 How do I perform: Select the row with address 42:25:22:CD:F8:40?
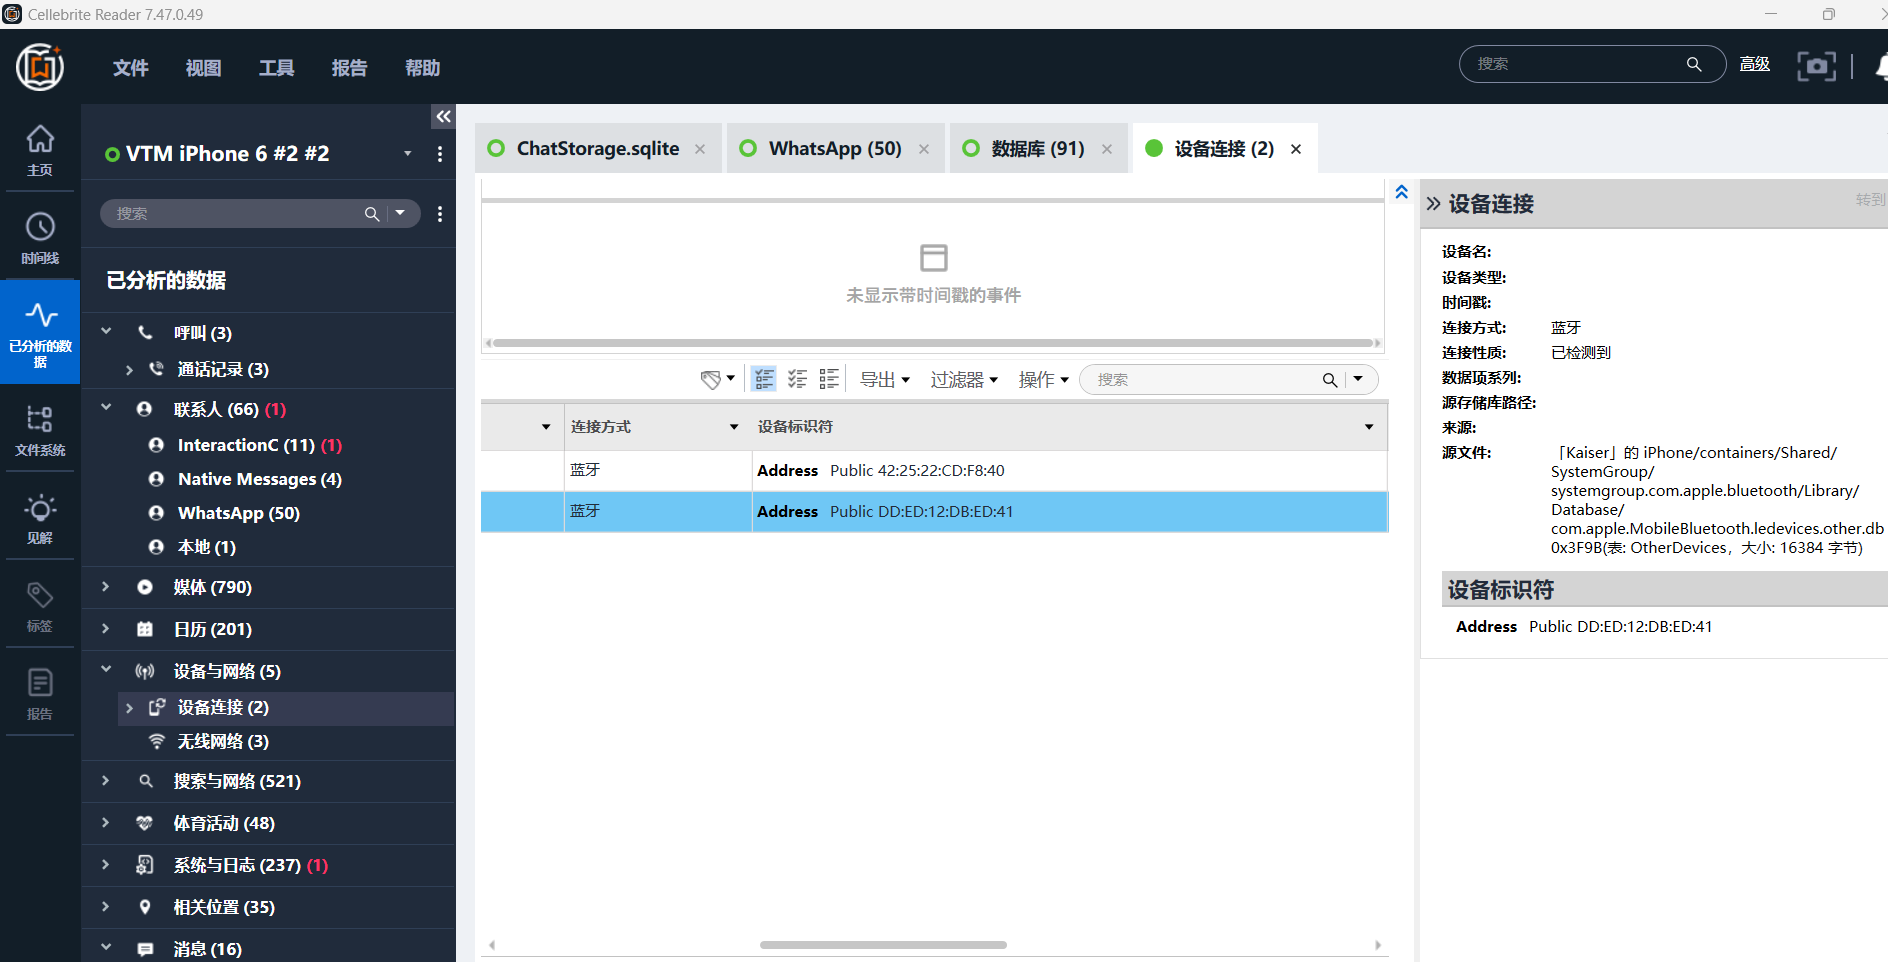point(934,470)
